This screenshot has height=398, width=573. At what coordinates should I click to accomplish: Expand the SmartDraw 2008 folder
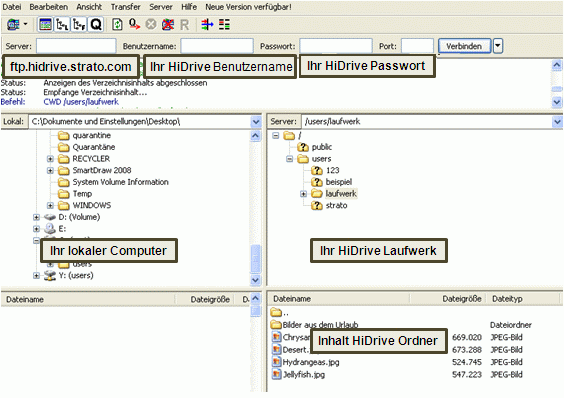point(50,171)
